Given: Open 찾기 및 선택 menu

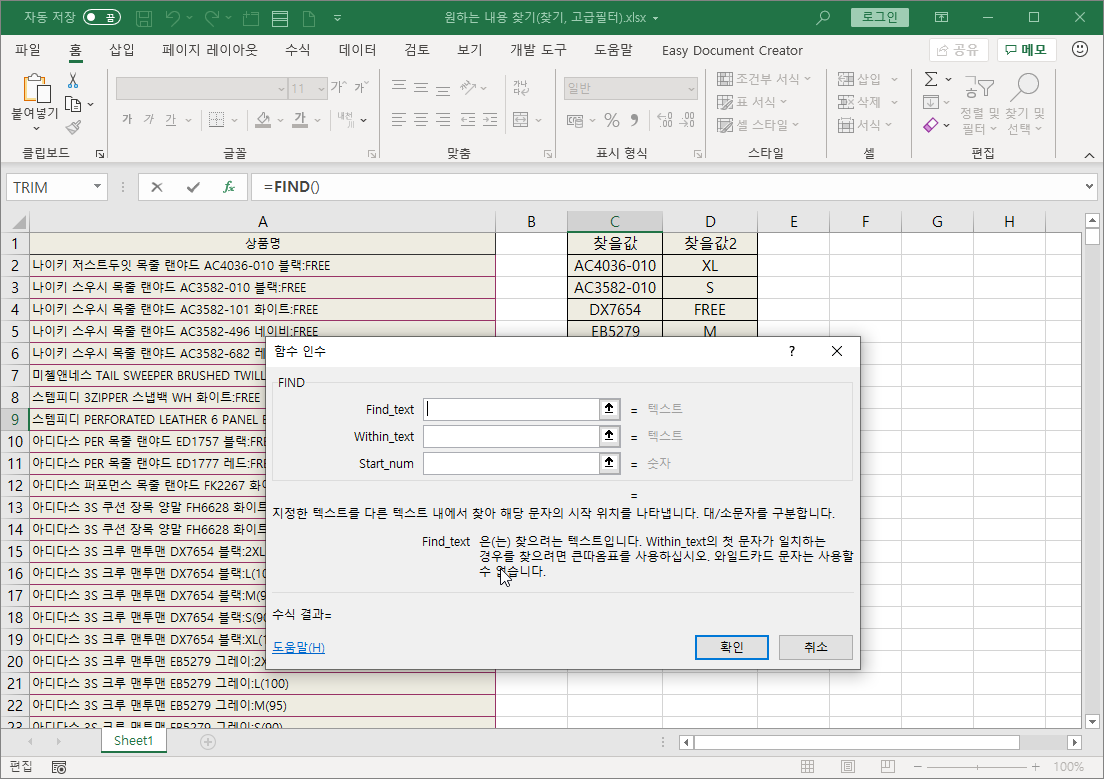Looking at the screenshot, I should [1025, 104].
